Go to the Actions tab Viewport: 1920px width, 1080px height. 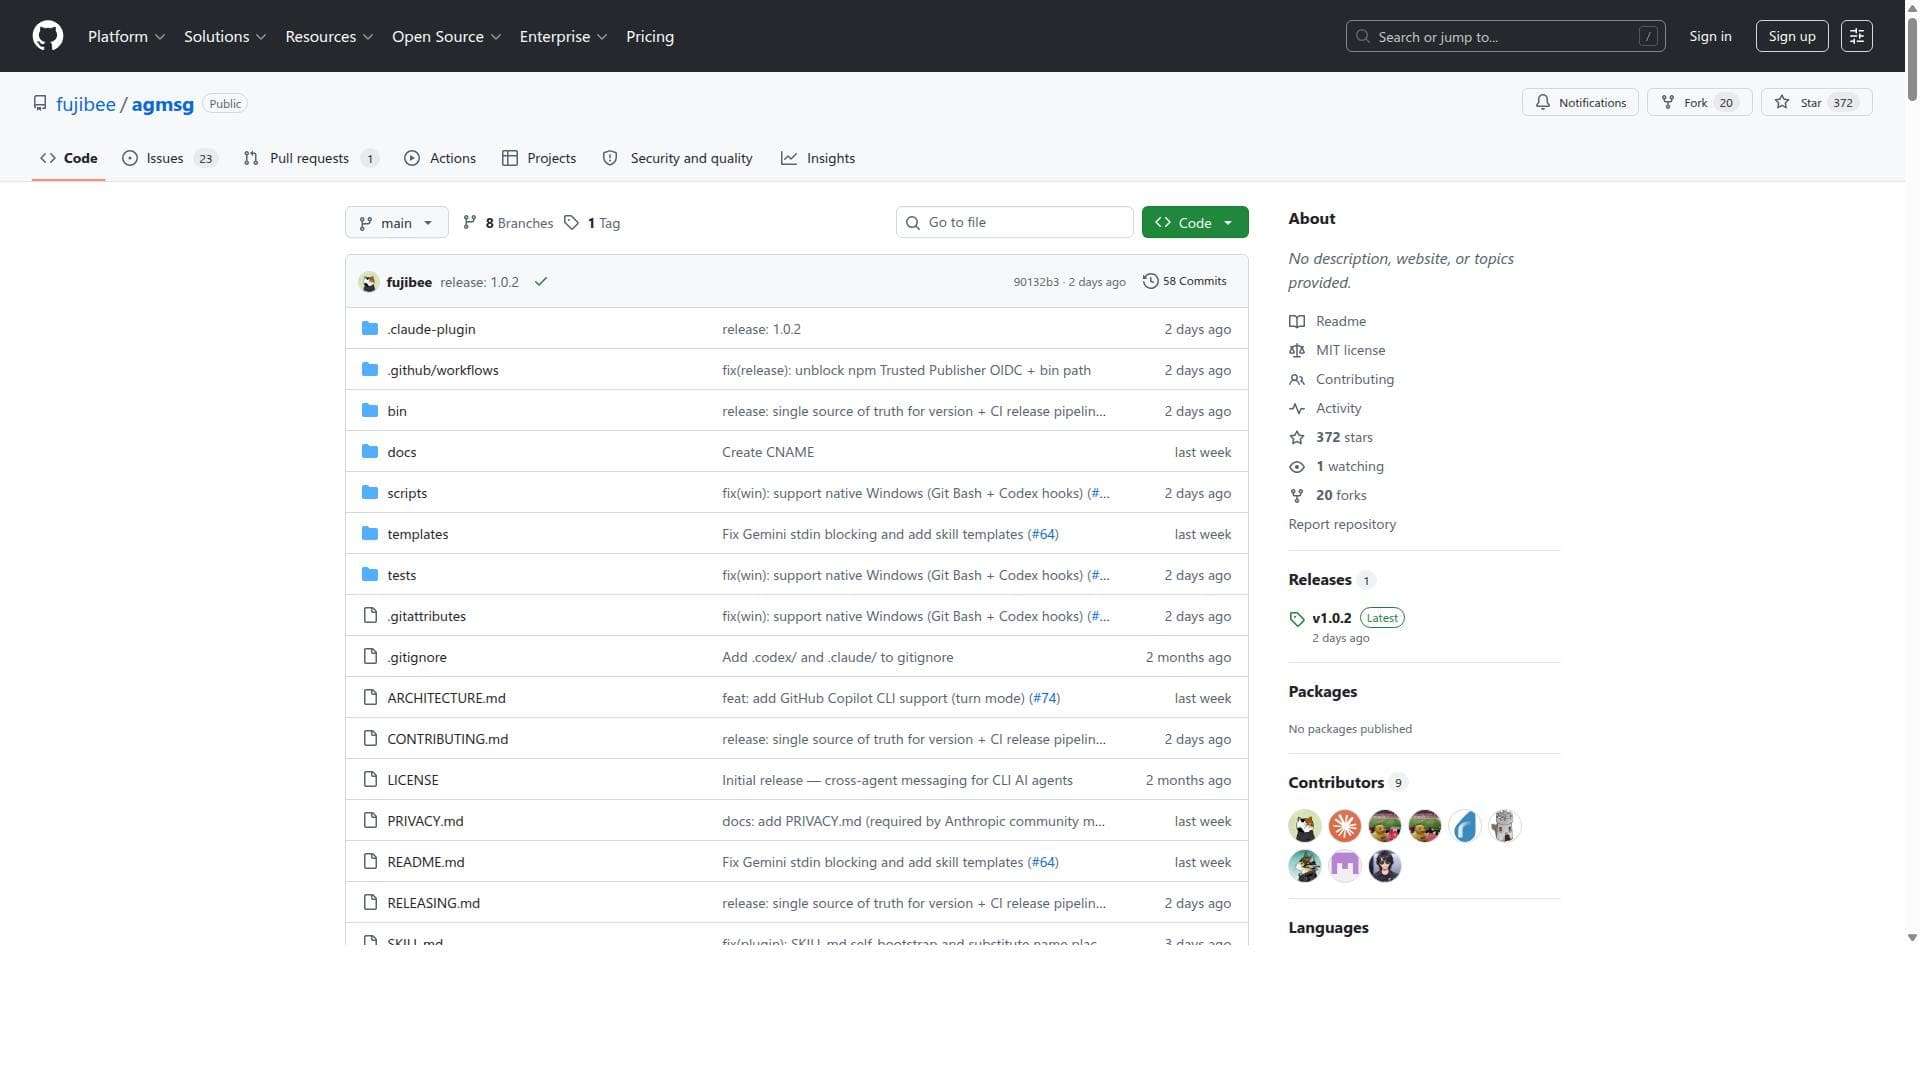440,158
